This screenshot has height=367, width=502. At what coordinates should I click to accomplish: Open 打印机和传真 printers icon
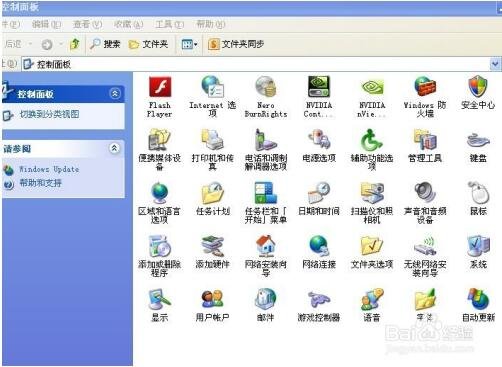coord(213,149)
